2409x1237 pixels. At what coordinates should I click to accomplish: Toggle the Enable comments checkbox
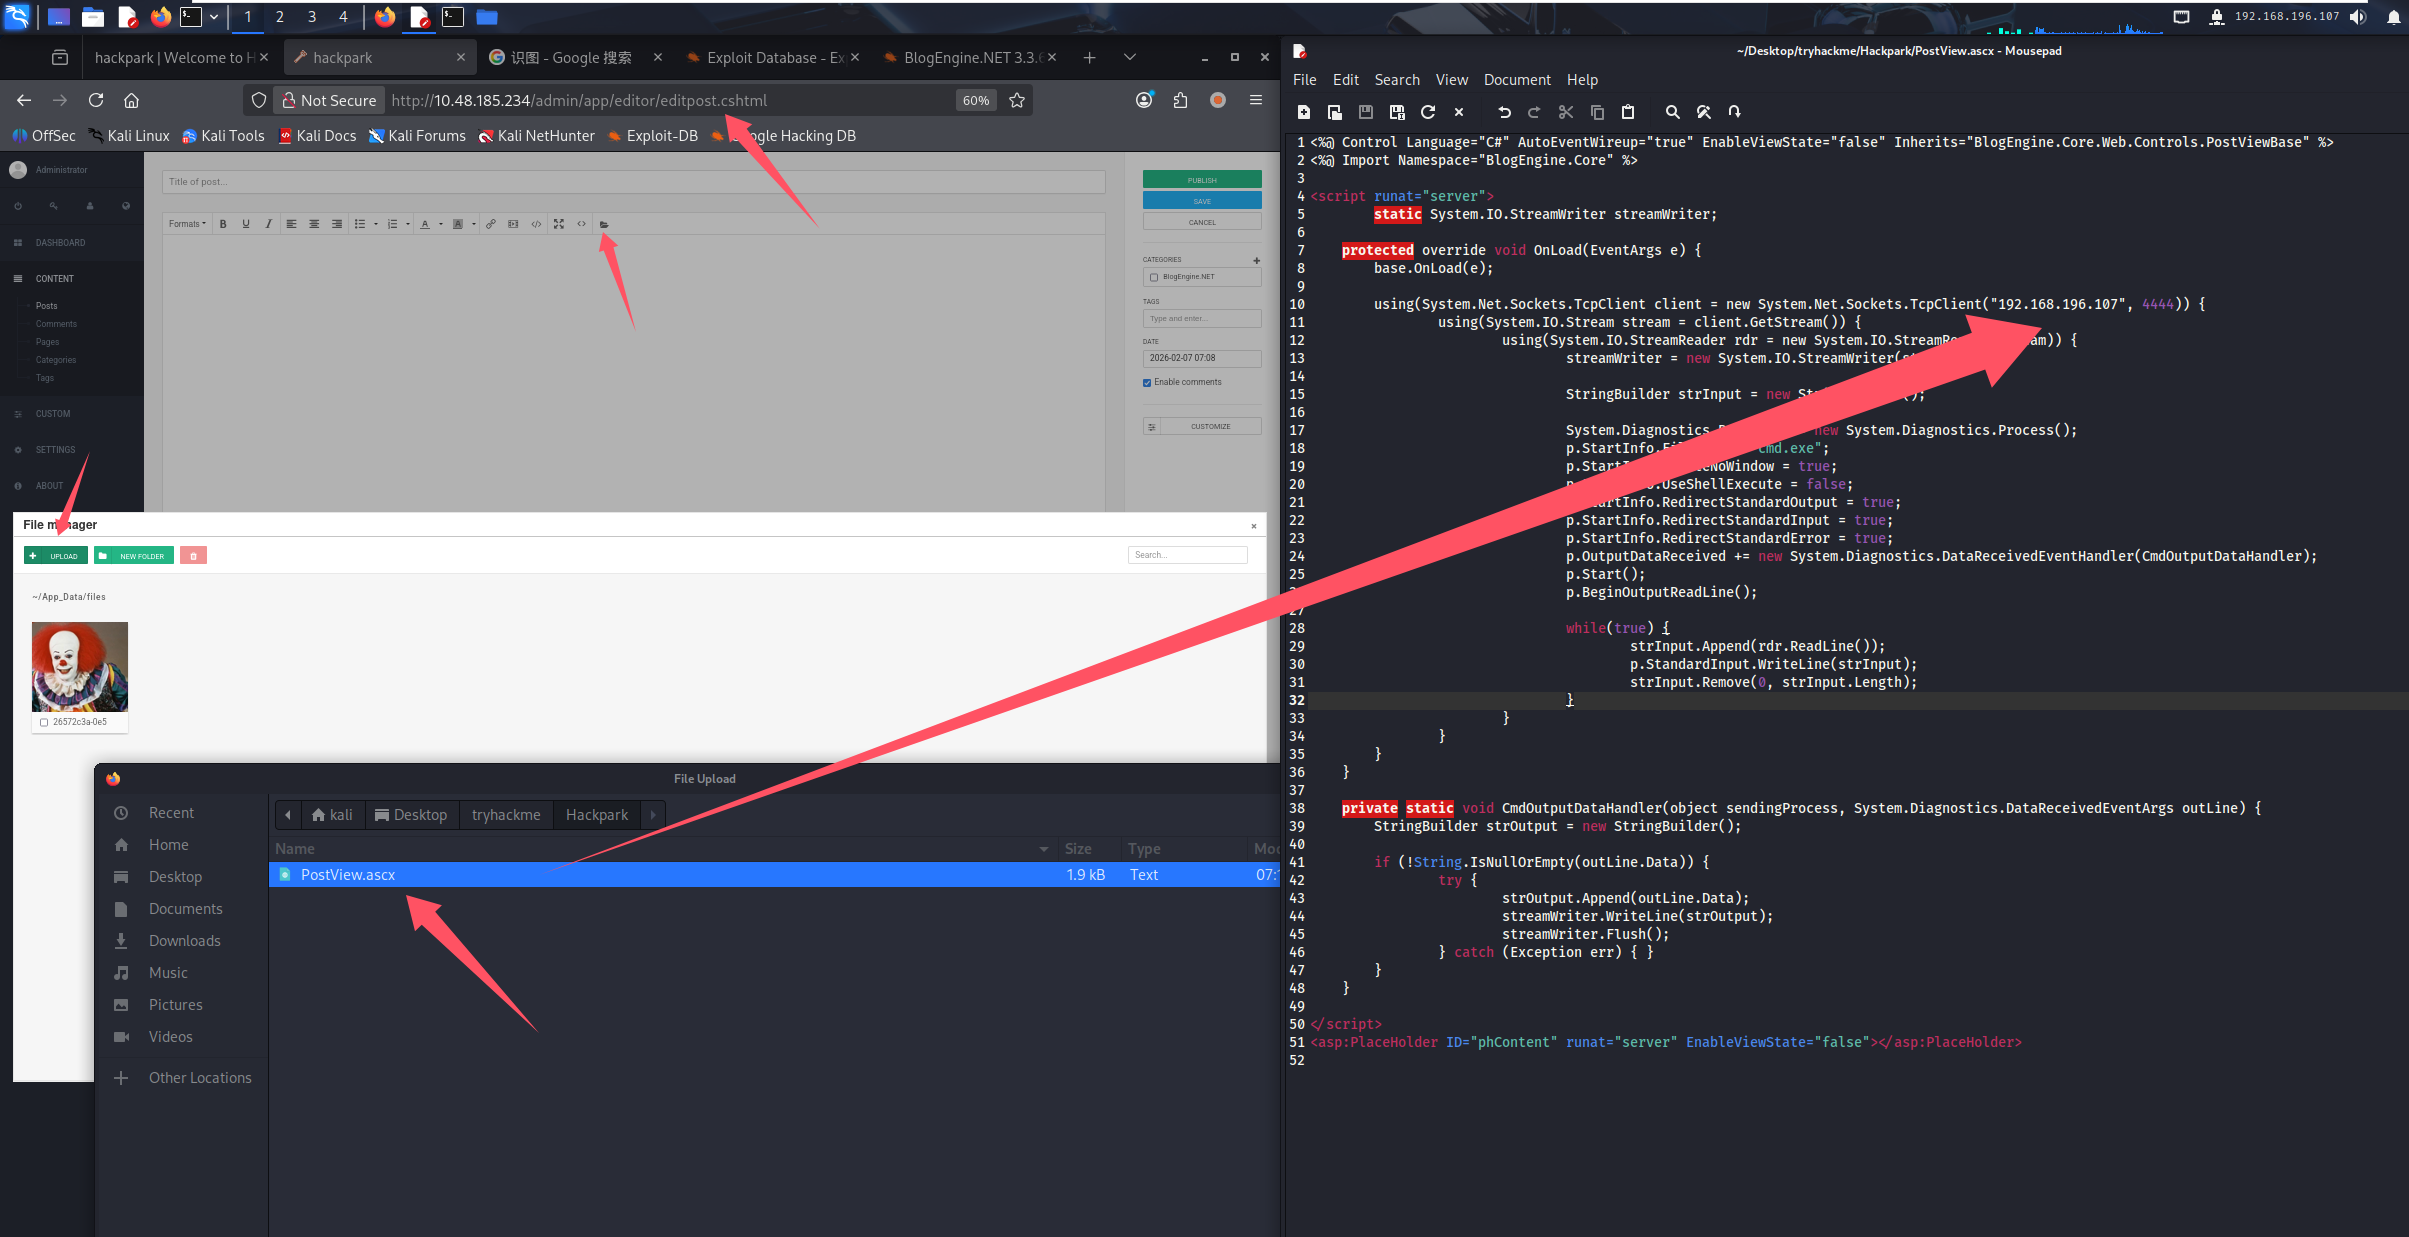coord(1147,382)
